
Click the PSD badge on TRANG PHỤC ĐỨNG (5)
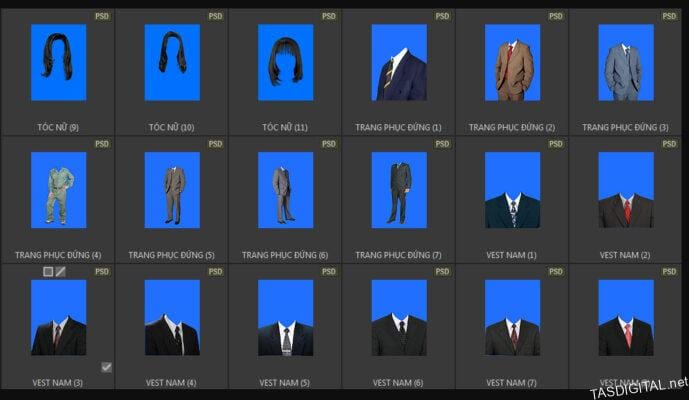click(215, 144)
